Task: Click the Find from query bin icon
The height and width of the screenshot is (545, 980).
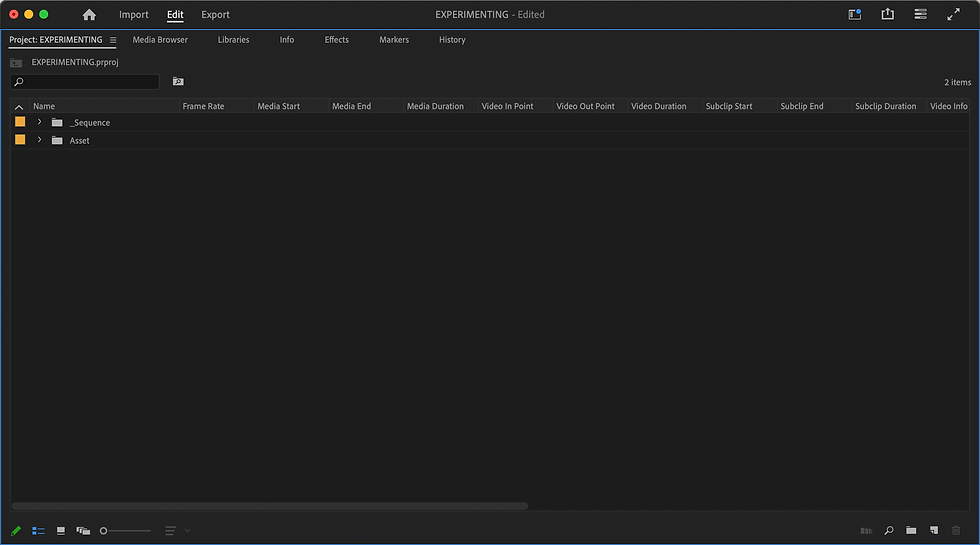Action: tap(178, 81)
